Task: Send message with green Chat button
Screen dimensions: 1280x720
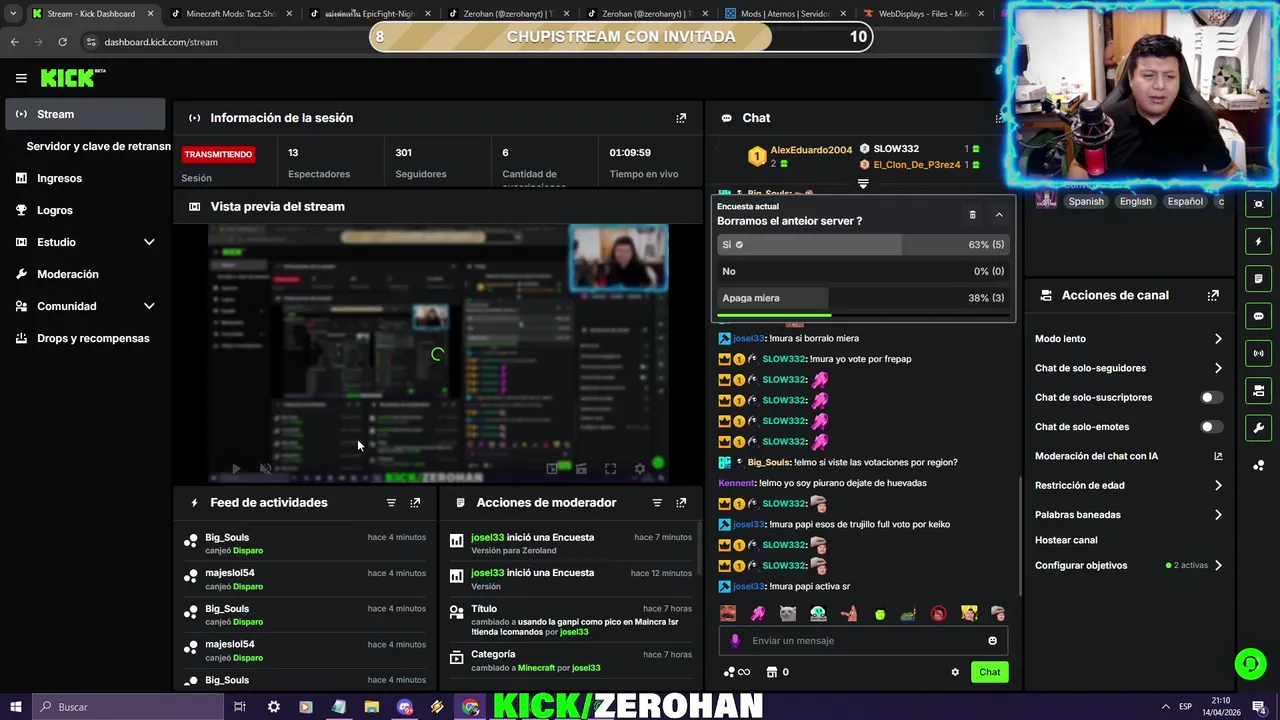Action: pos(989,672)
